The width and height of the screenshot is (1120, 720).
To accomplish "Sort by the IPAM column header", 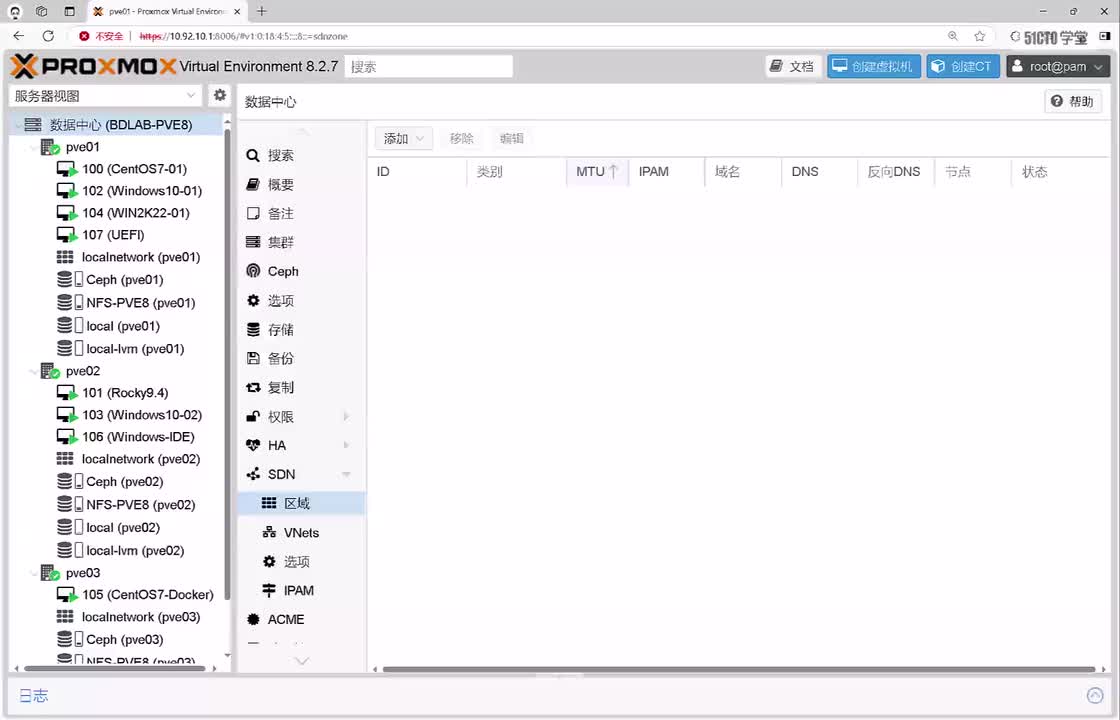I will coord(666,172).
